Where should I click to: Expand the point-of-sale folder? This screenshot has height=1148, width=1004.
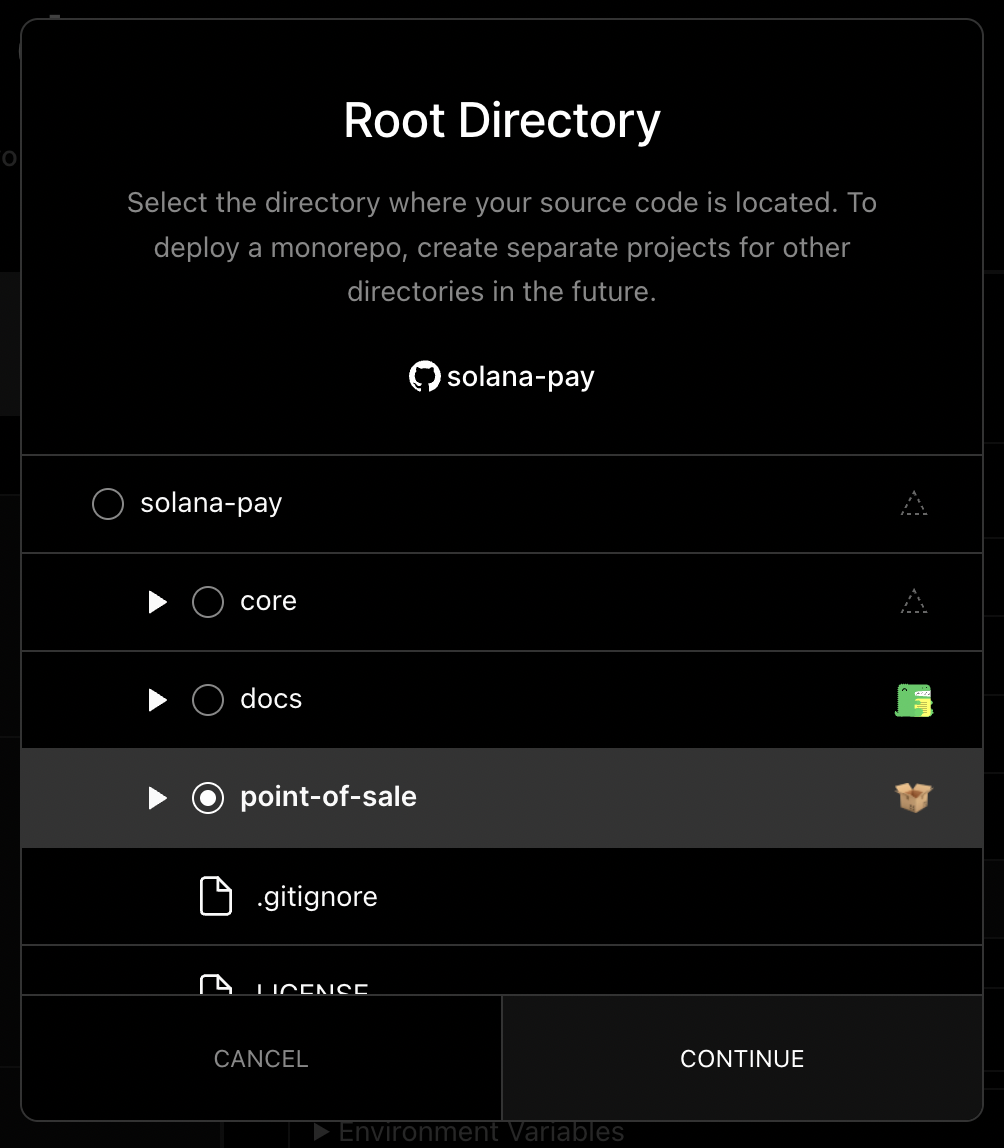click(157, 798)
